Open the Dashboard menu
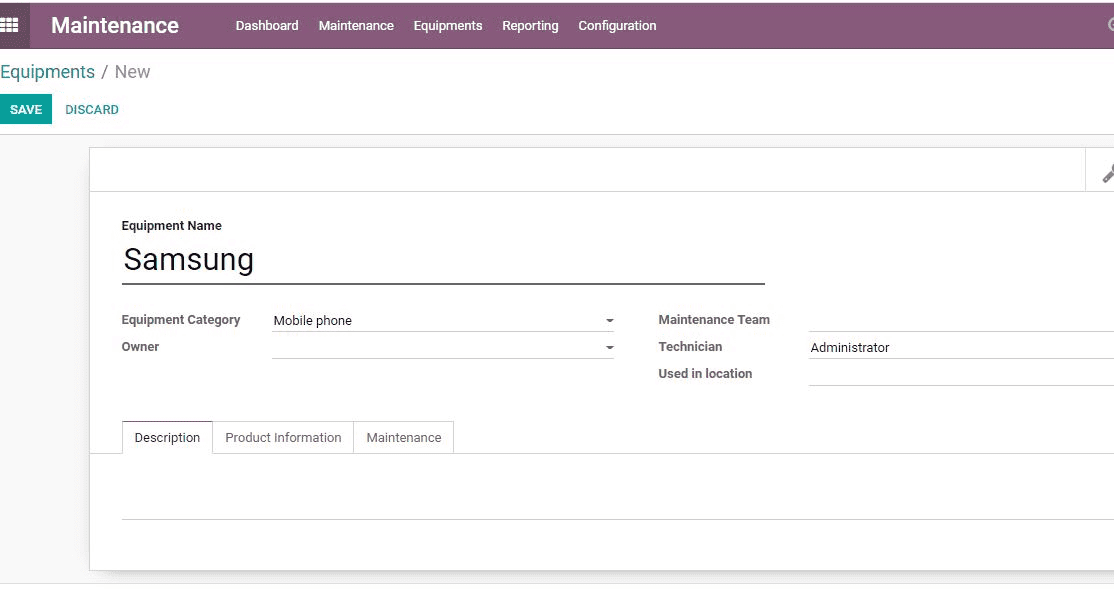 tap(267, 26)
